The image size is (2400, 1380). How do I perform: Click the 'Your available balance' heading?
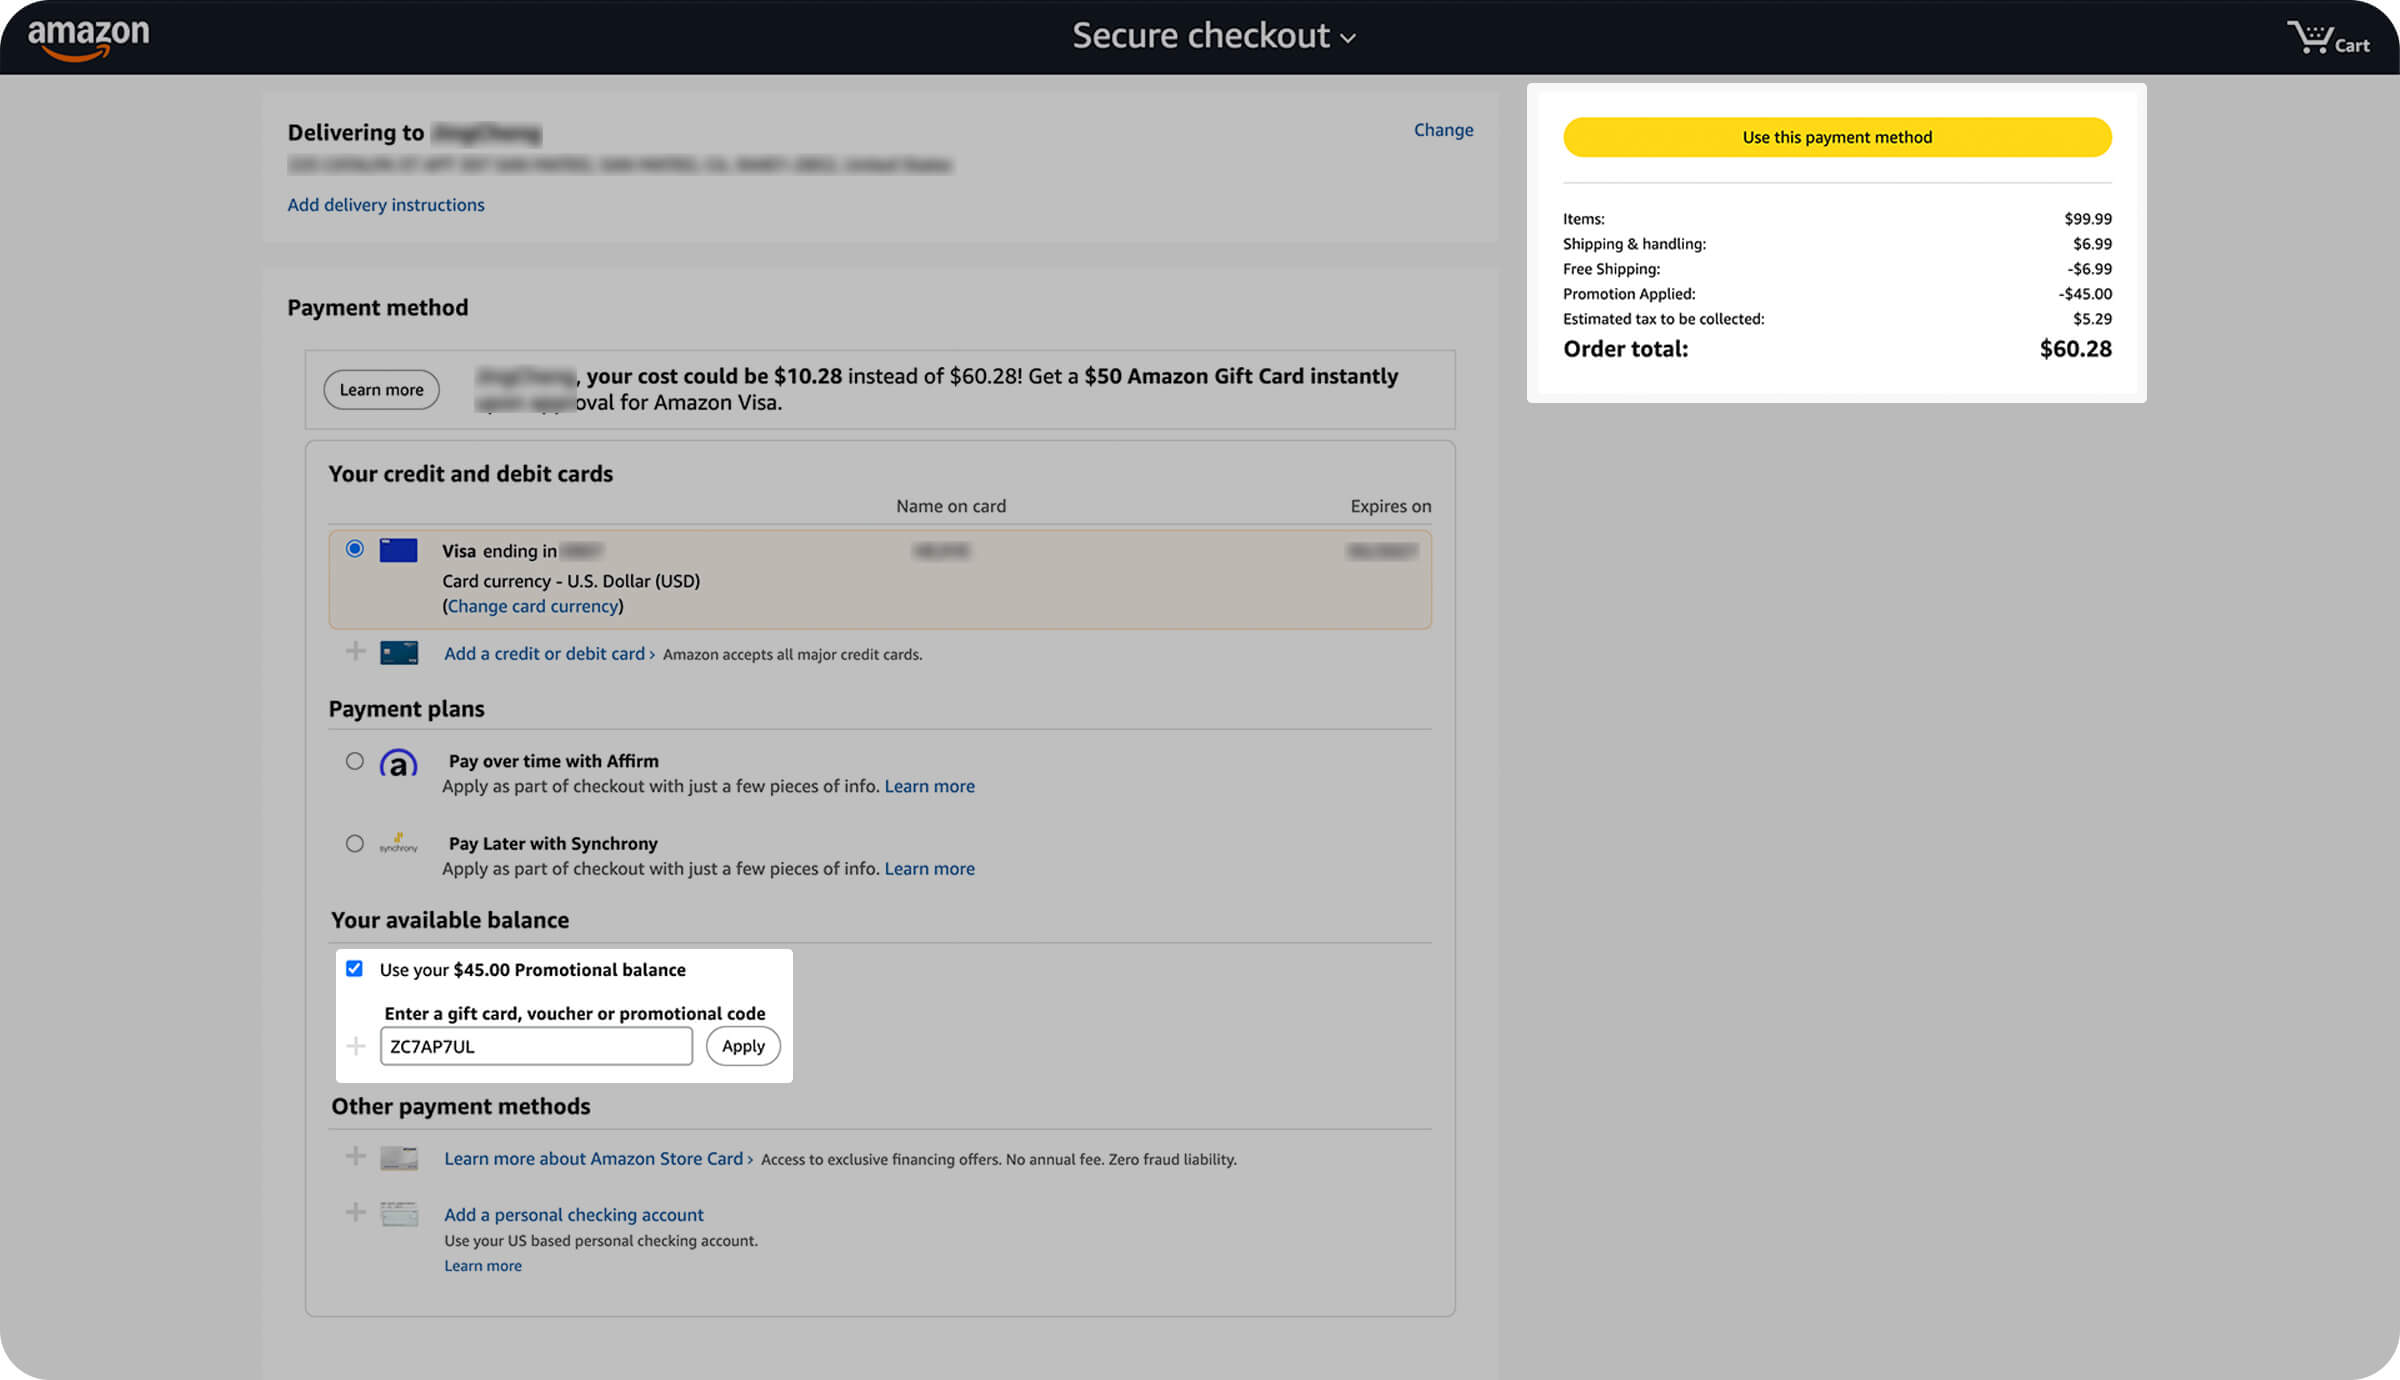click(450, 920)
